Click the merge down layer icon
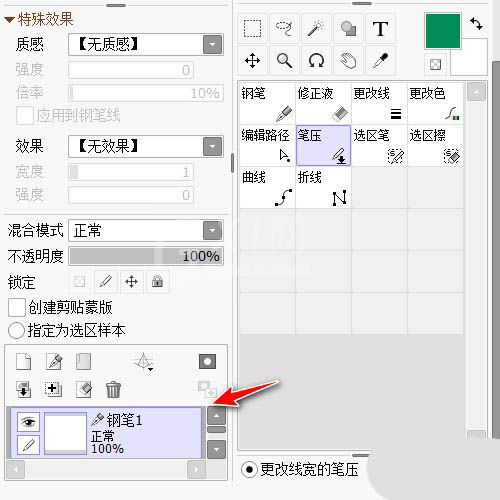500x500 pixels. [x=53, y=389]
